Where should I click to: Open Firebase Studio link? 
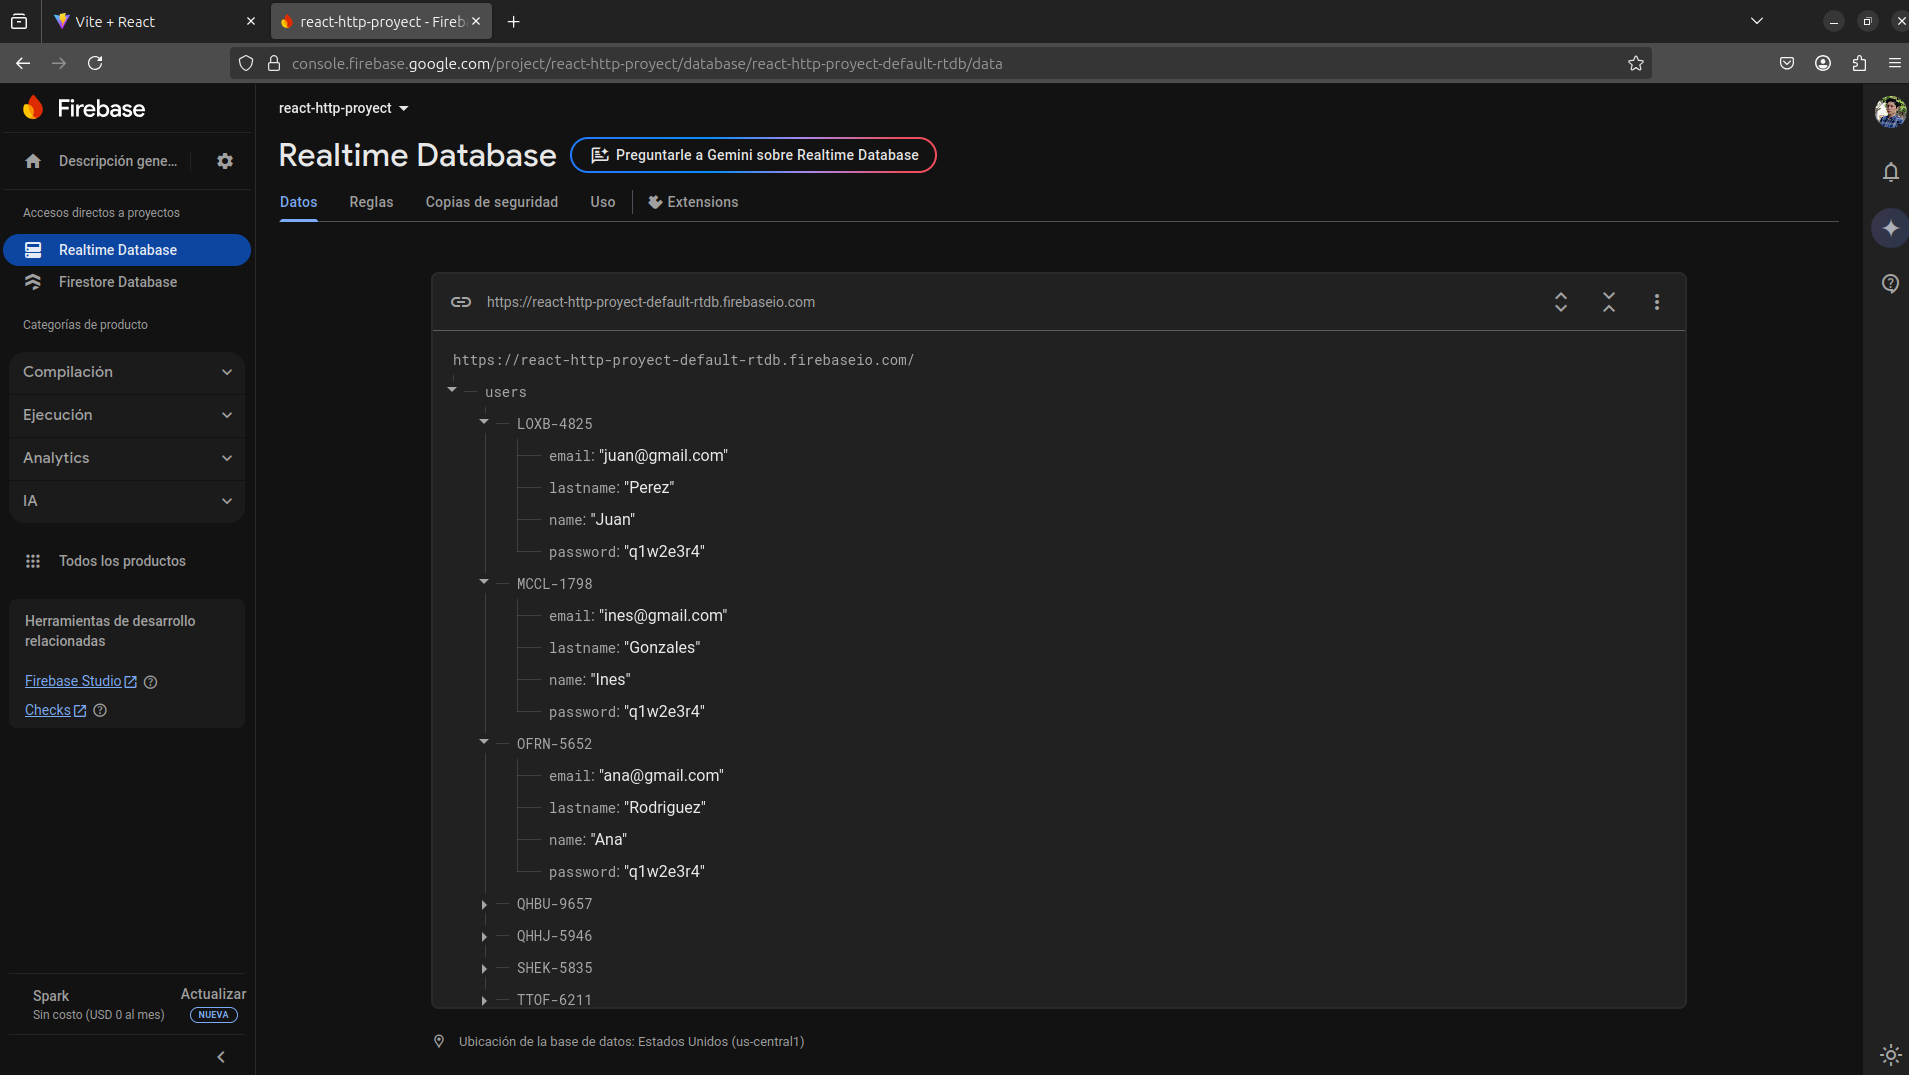pyautogui.click(x=81, y=681)
